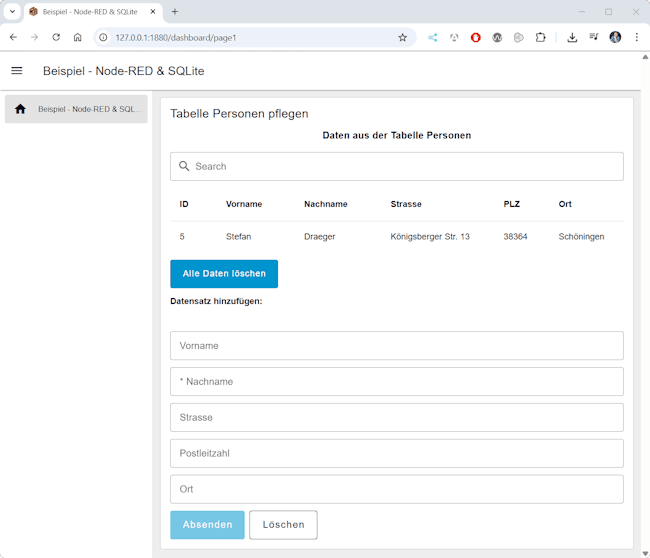650x558 pixels.
Task: Open a new browser tab with plus
Action: click(x=175, y=12)
